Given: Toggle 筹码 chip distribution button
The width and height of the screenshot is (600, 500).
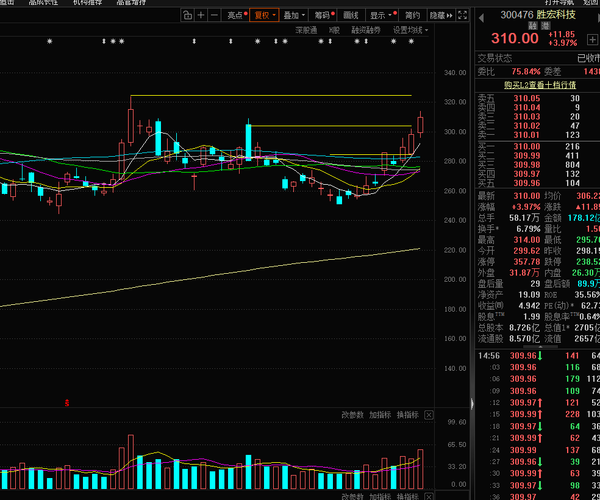Looking at the screenshot, I should pyautogui.click(x=324, y=15).
